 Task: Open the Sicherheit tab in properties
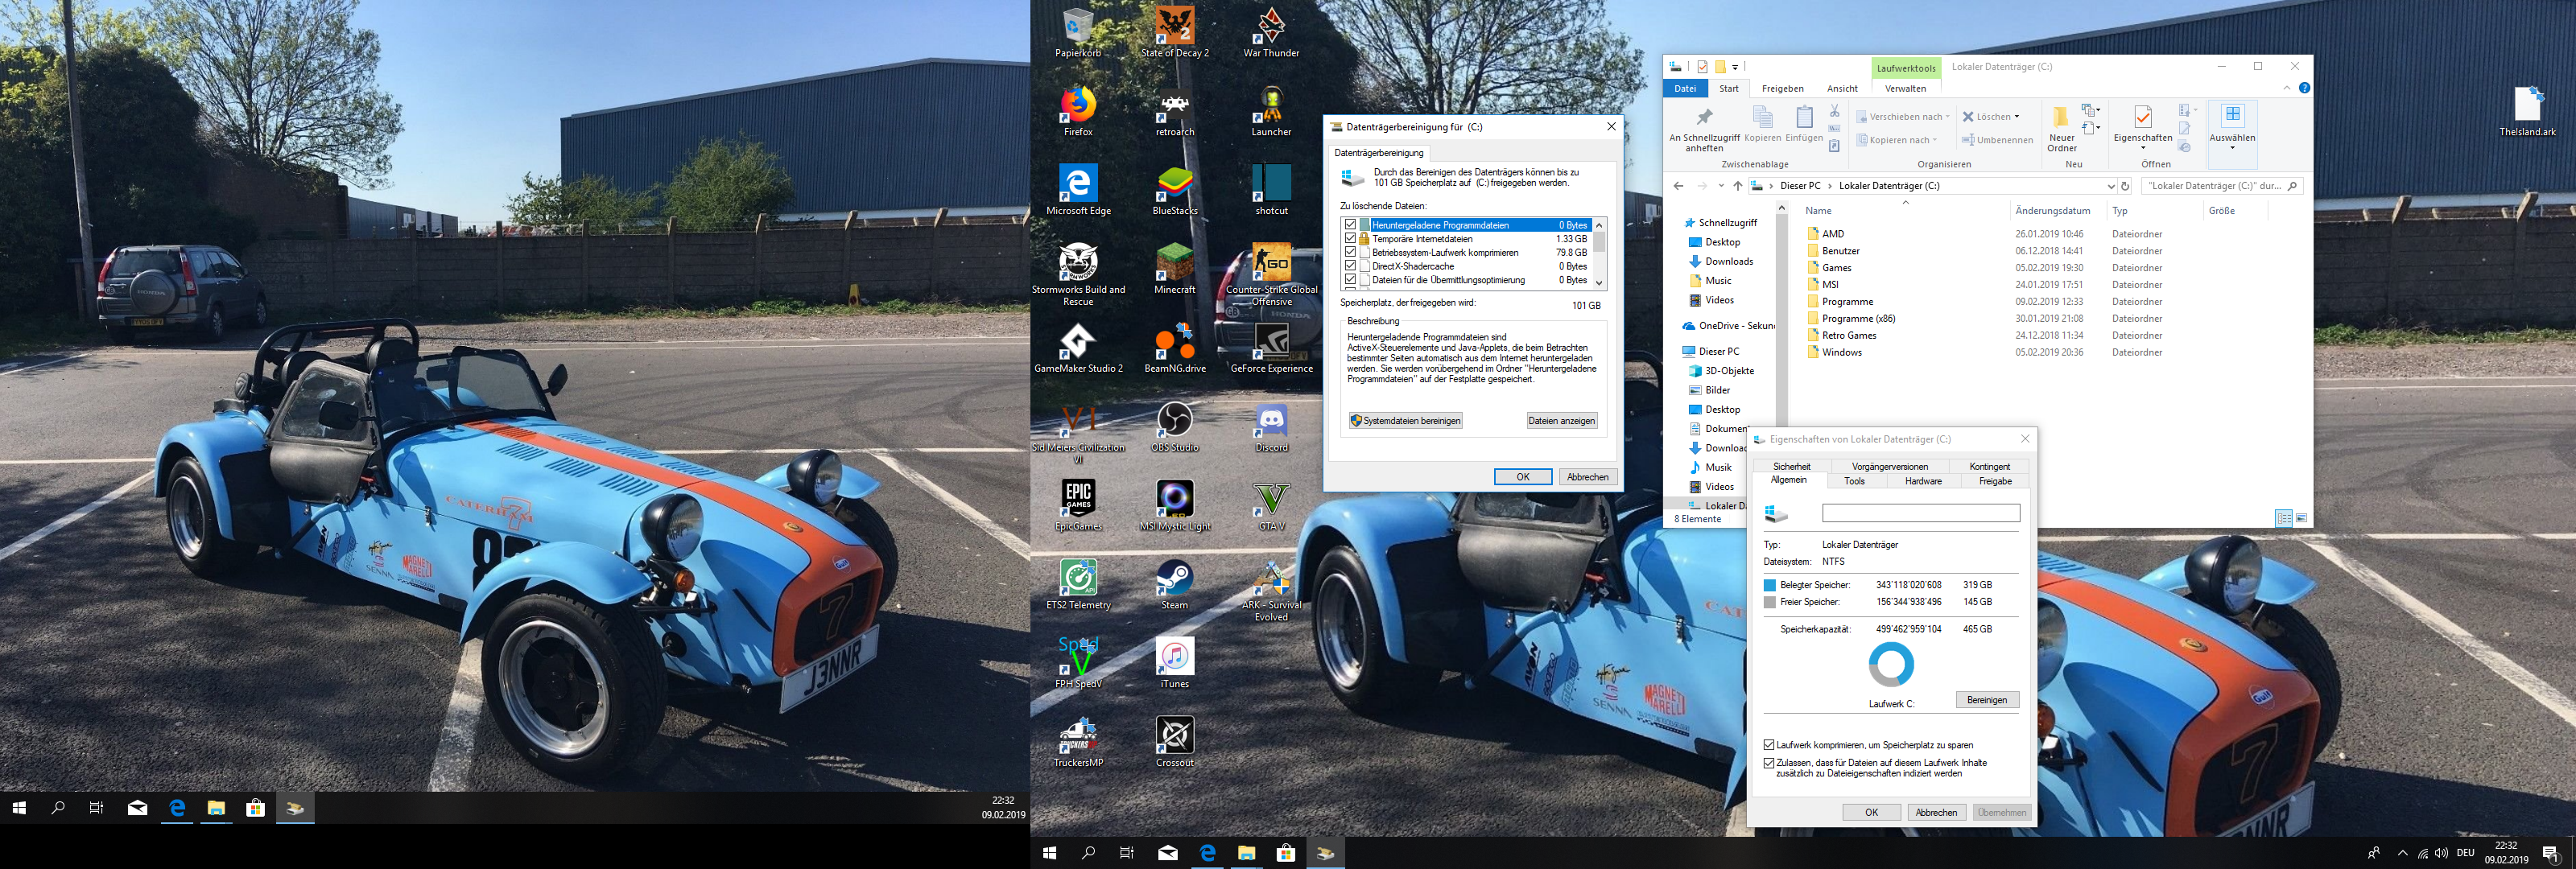click(1791, 466)
